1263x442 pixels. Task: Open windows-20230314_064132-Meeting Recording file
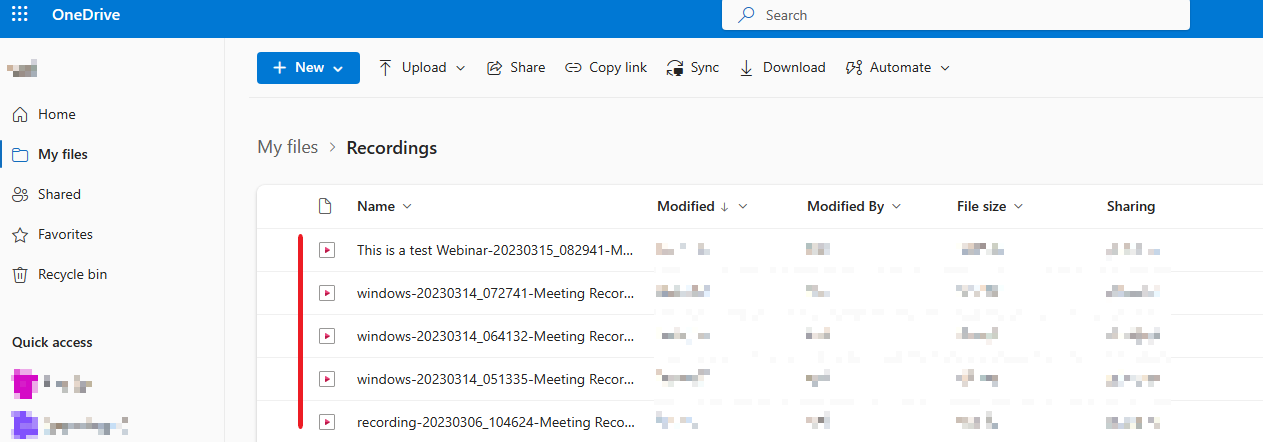[x=495, y=337]
